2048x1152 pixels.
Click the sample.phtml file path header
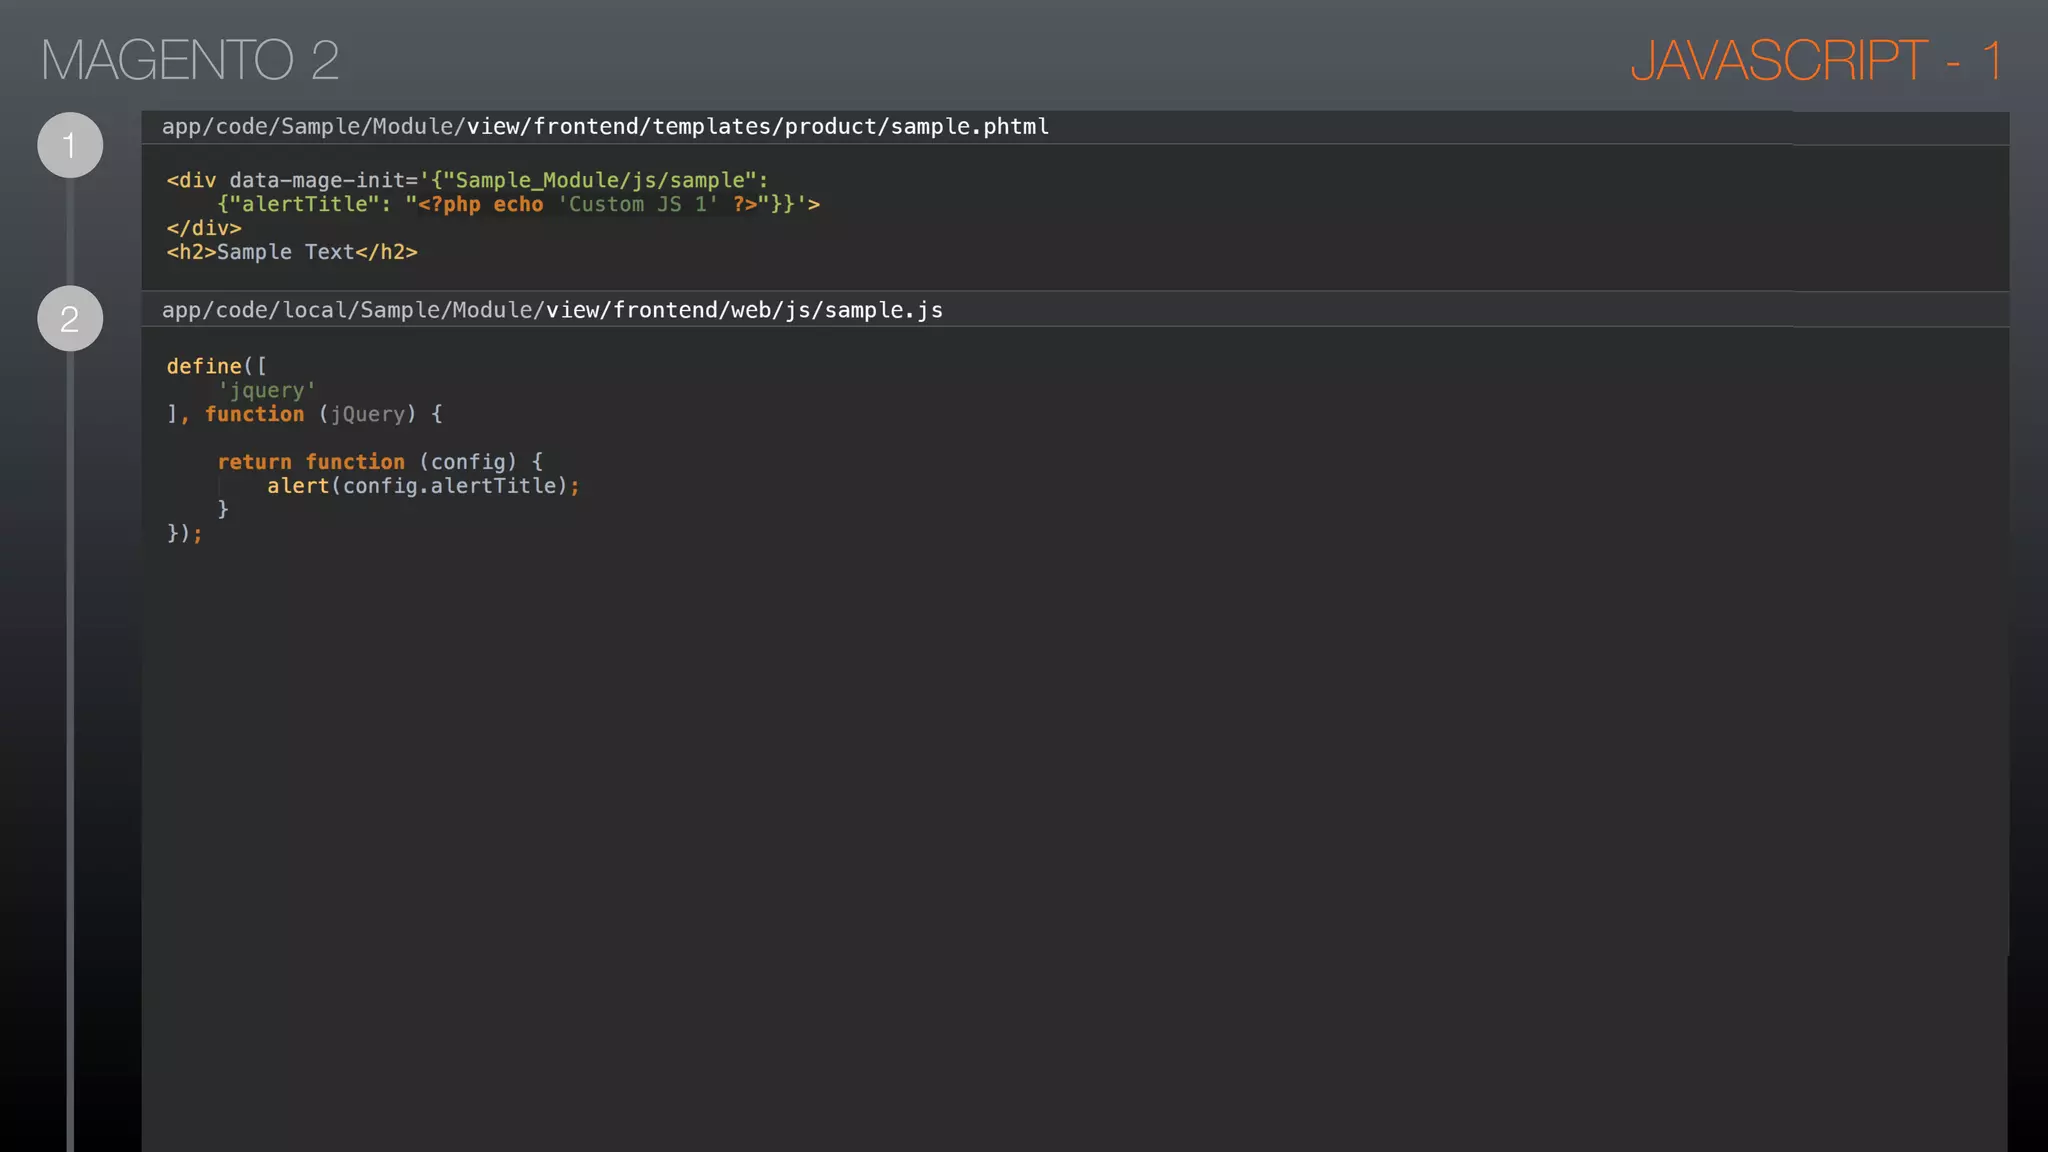(605, 127)
